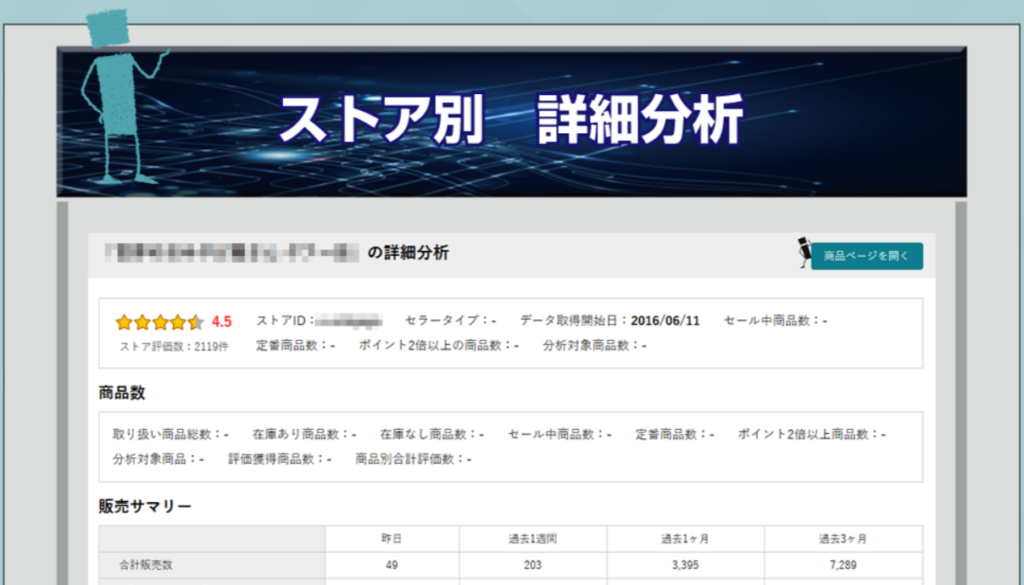Click the blurred store name title

232,253
